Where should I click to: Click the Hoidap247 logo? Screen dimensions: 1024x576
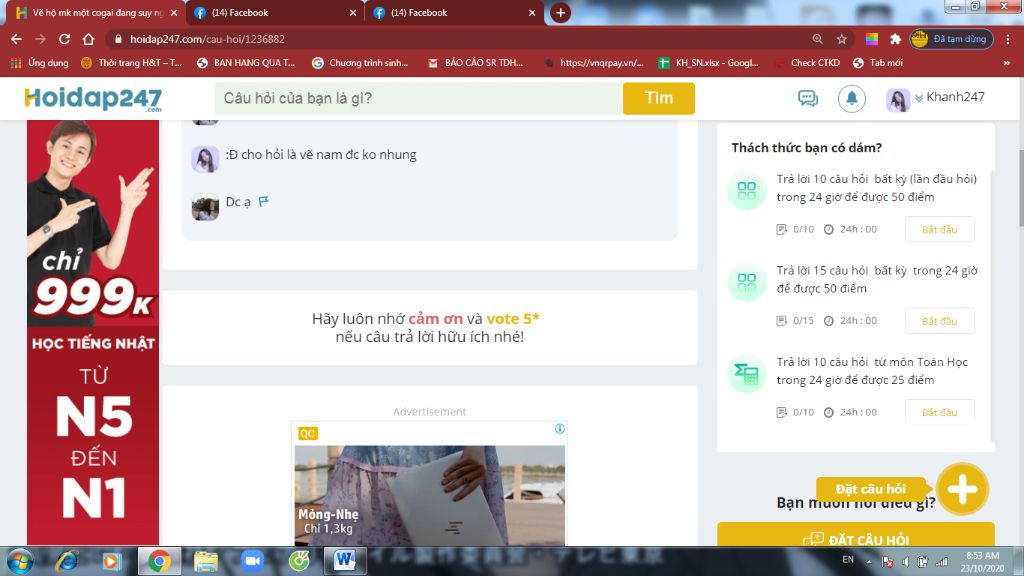click(93, 99)
